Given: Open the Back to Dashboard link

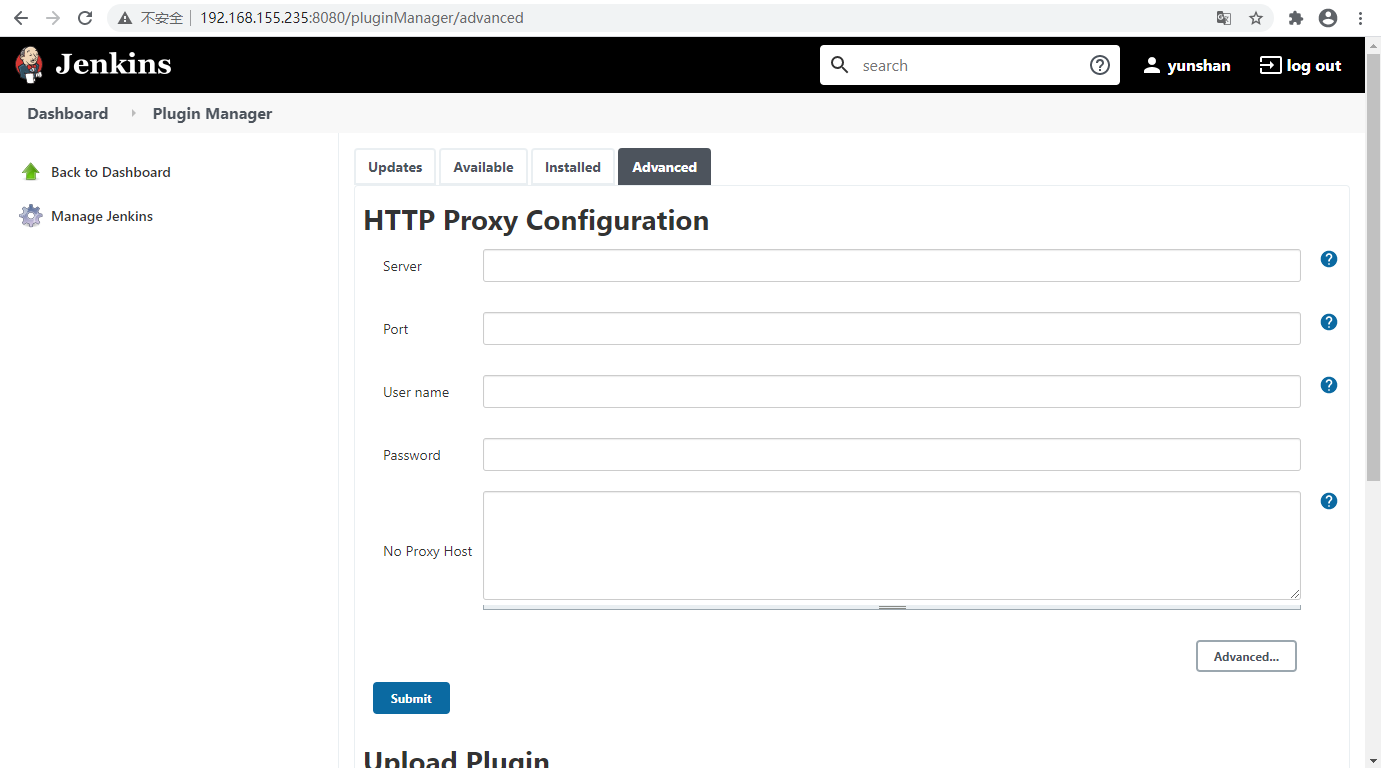Looking at the screenshot, I should [111, 172].
